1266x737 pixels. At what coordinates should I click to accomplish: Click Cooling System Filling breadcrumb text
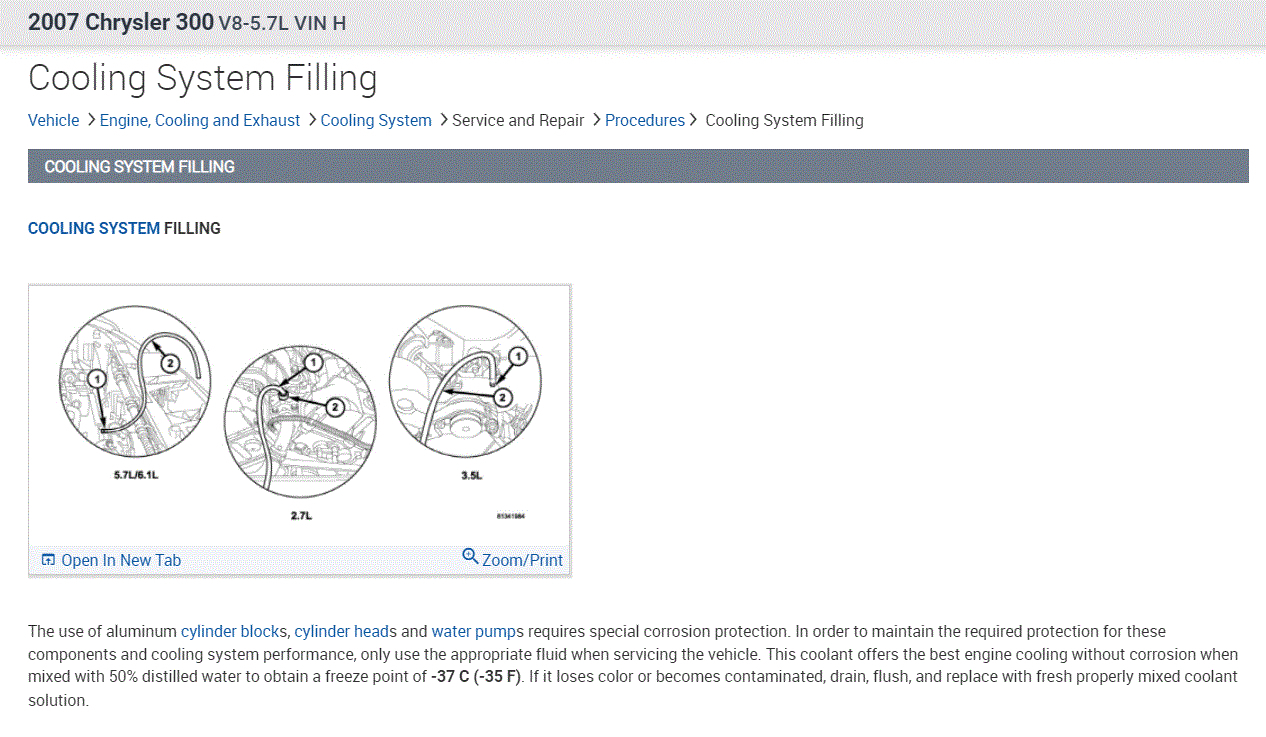point(784,120)
